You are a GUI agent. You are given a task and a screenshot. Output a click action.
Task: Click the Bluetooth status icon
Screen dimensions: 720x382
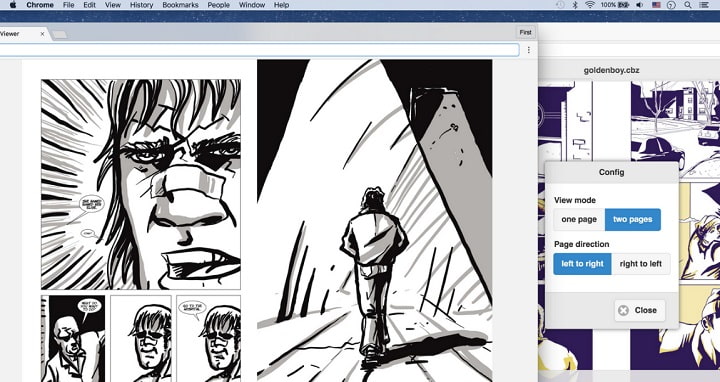click(x=575, y=5)
